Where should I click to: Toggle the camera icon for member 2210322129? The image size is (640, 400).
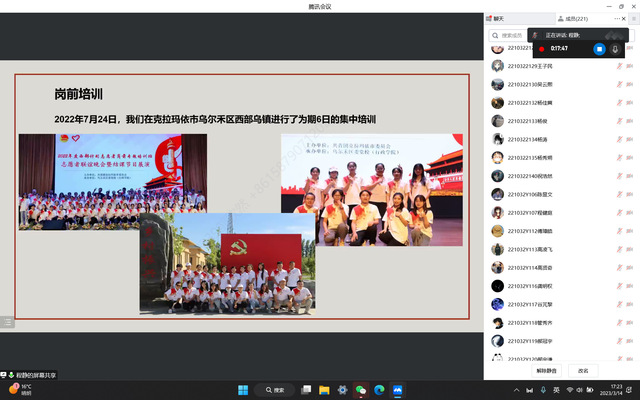coord(629,66)
